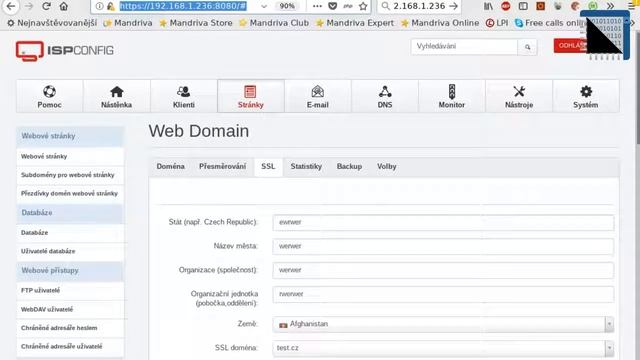Click the 90% zoom level indicator
Image resolution: width=640 pixels, height=360 pixels.
287,6
